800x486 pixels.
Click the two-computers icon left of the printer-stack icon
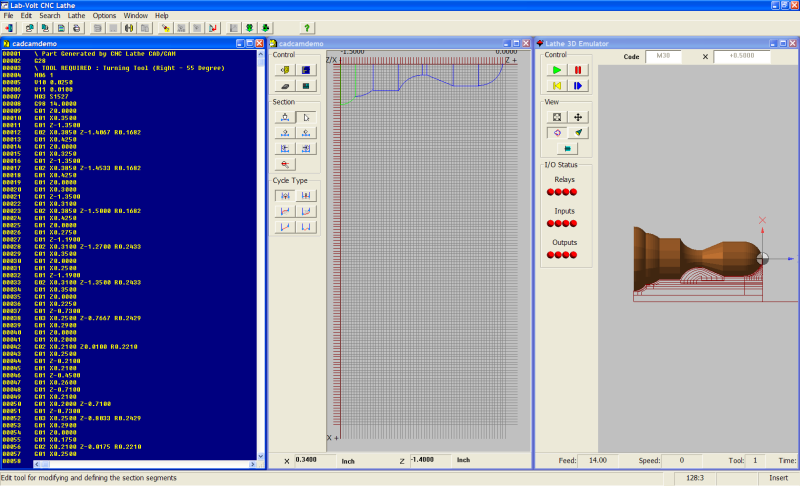[x=29, y=28]
